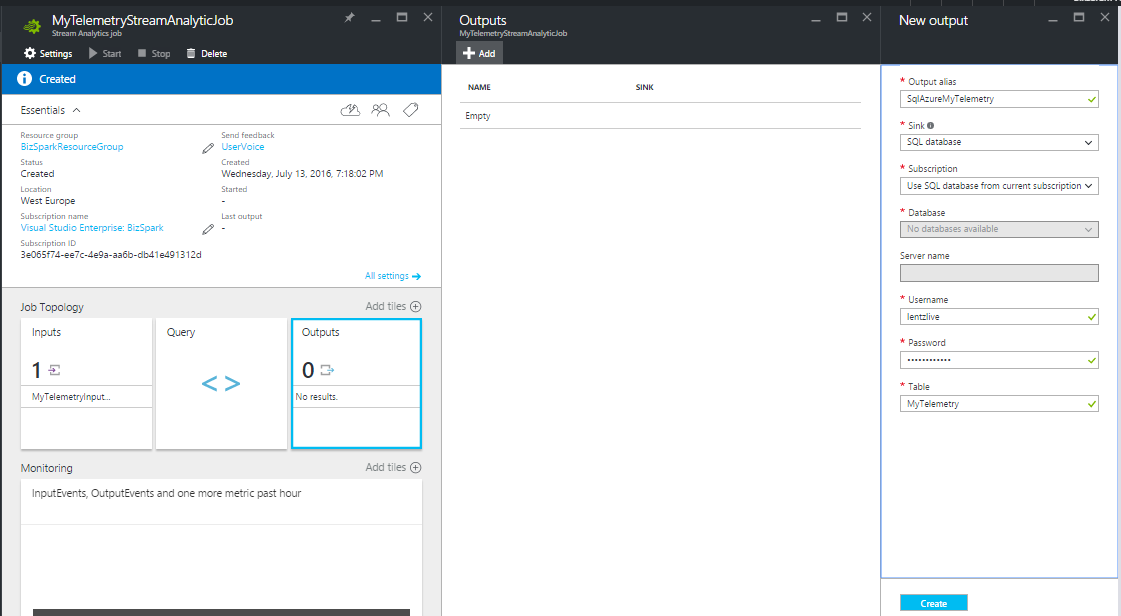Edit resource group with pencil icon
The height and width of the screenshot is (616, 1121).
point(208,147)
